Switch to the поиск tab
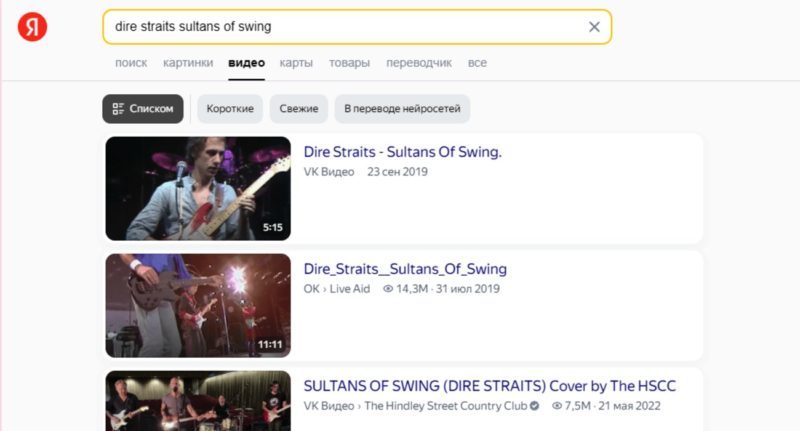 131,63
